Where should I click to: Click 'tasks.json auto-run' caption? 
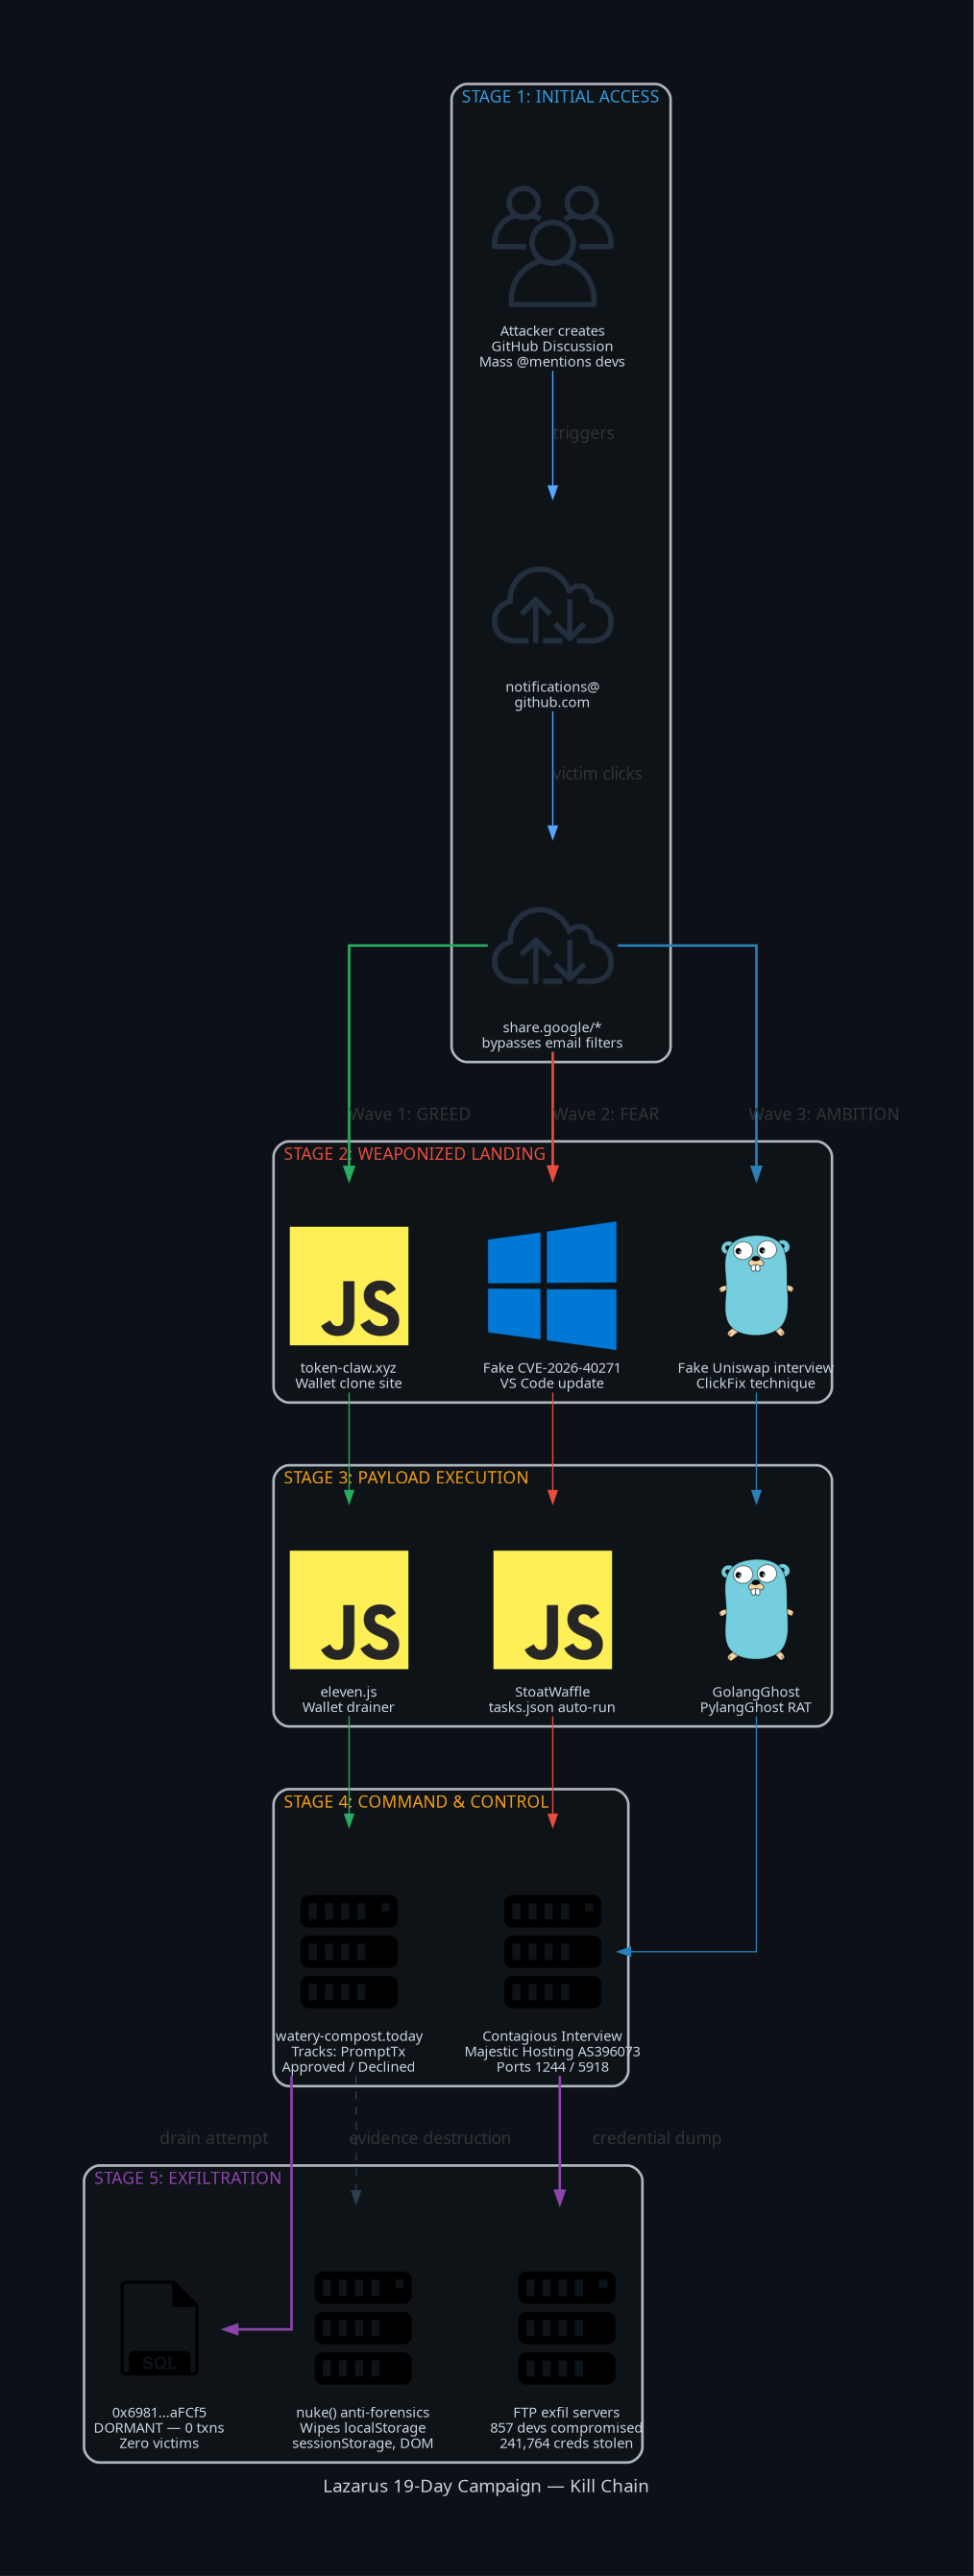click(552, 1708)
